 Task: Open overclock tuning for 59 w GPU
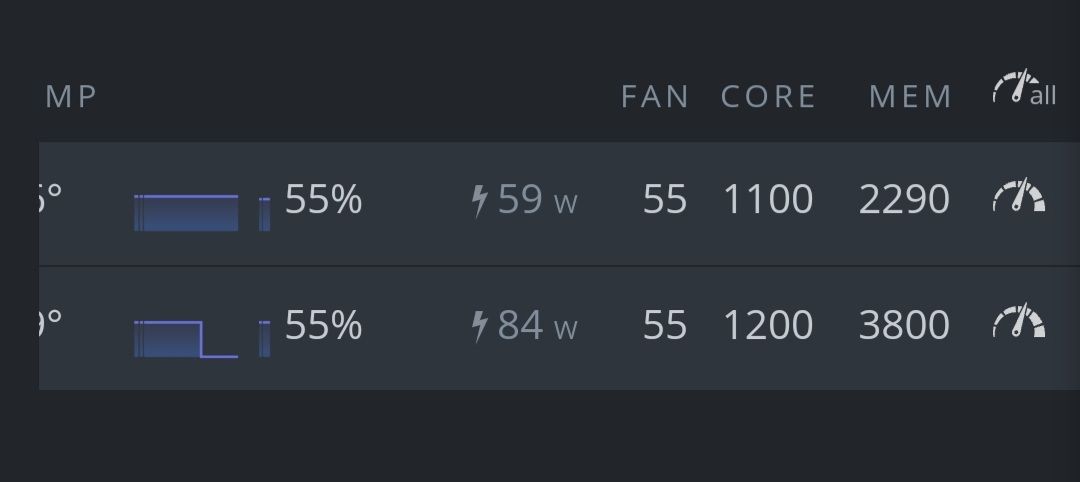[1019, 196]
